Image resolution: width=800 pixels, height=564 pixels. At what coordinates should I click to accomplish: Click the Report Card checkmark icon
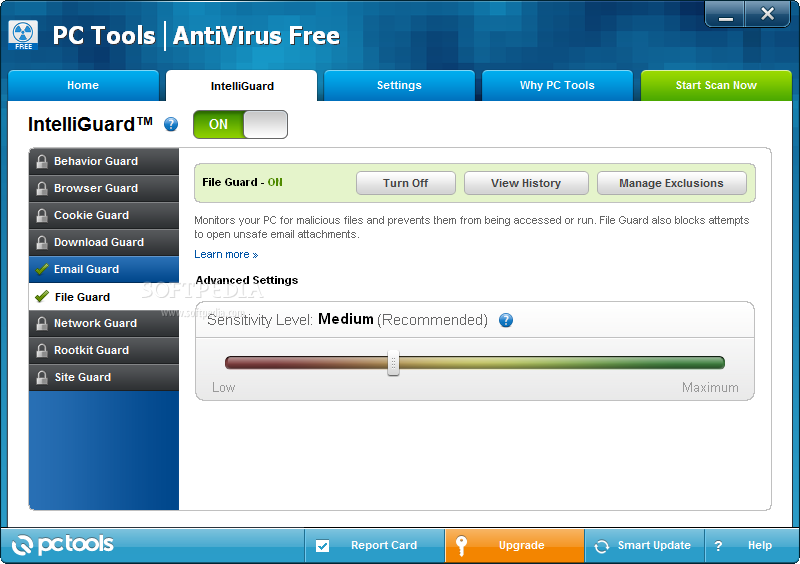point(322,546)
